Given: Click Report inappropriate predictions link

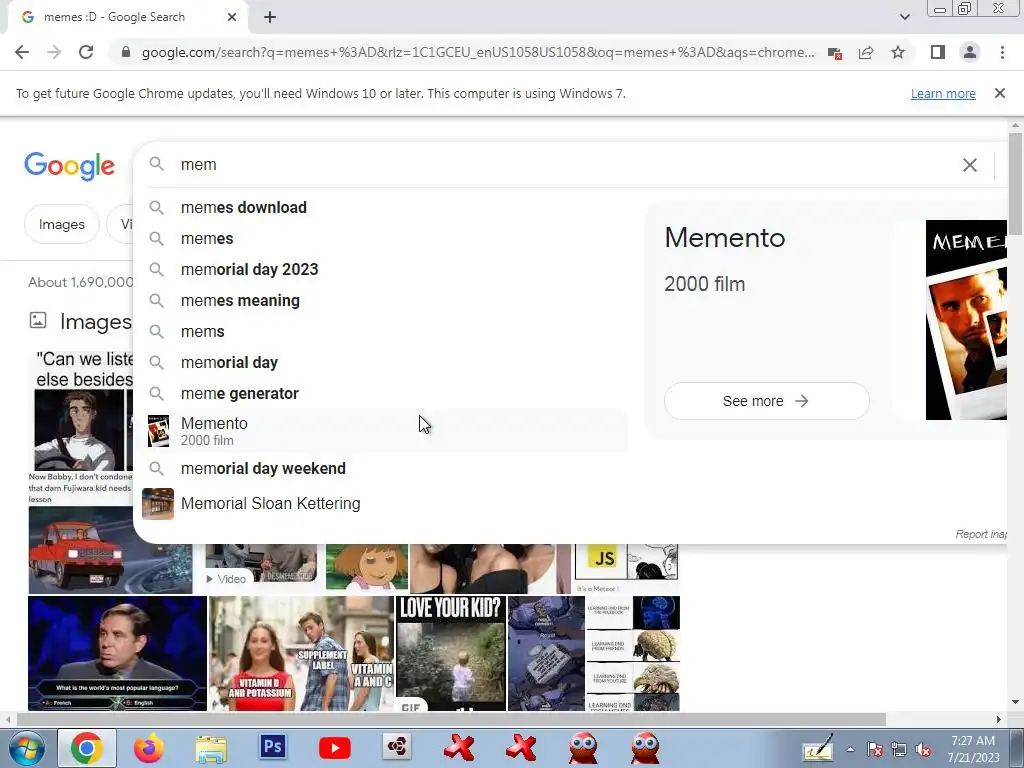Looking at the screenshot, I should click(981, 534).
